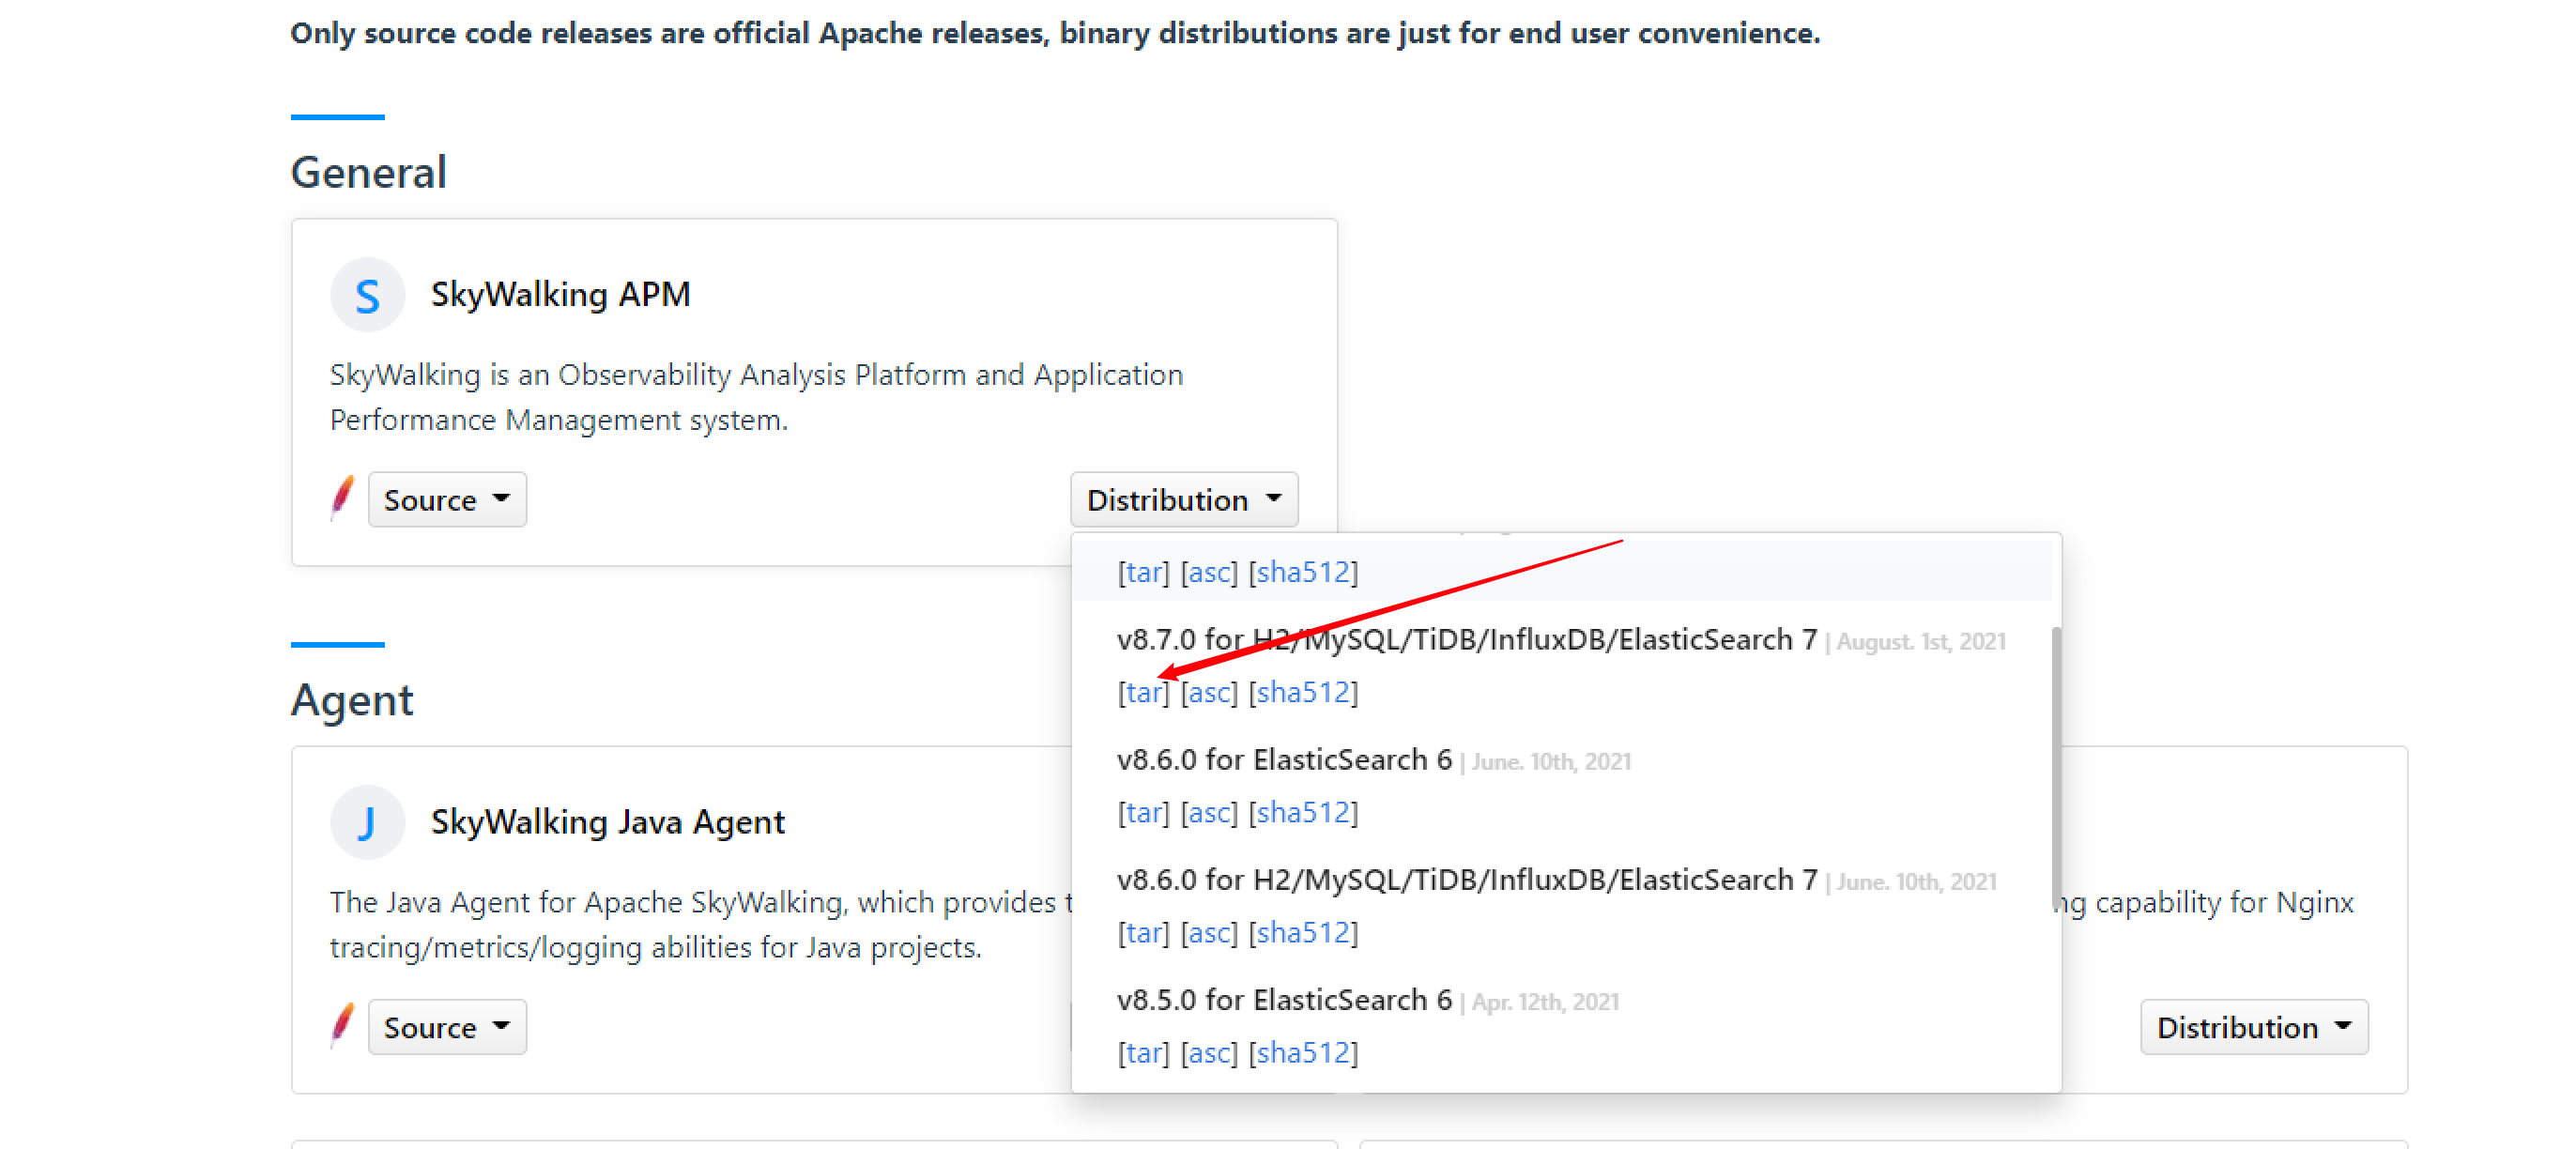Open asc link for v8.6.0 H2/MySQL/TiDB release
The width and height of the screenshot is (2576, 1149).
pyautogui.click(x=1208, y=933)
